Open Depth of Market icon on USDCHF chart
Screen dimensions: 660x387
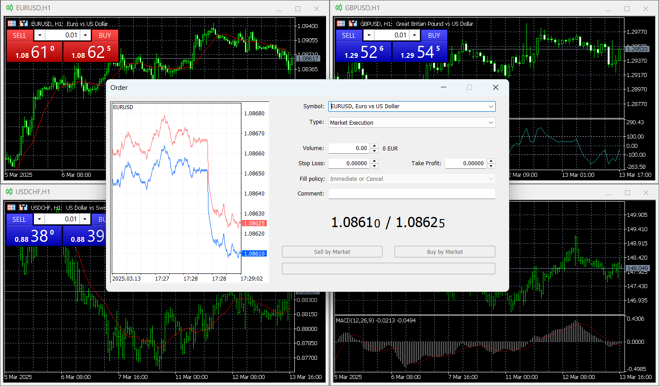(24, 207)
